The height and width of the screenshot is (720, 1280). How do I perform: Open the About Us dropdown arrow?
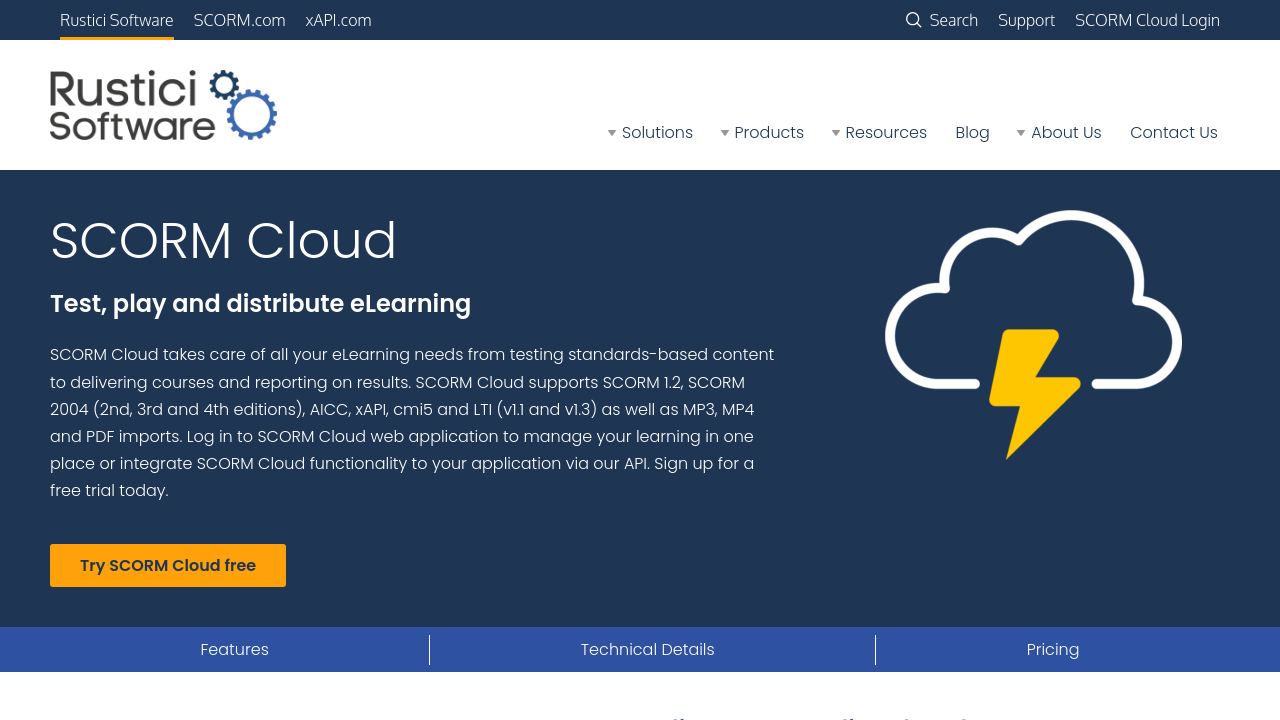[1021, 133]
